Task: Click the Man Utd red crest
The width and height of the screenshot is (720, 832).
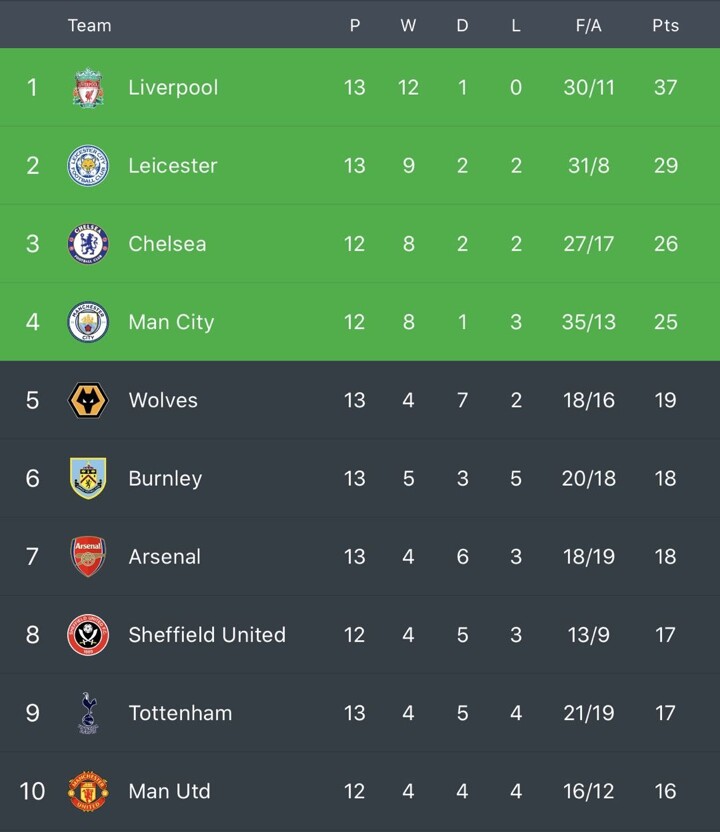Action: coord(88,791)
